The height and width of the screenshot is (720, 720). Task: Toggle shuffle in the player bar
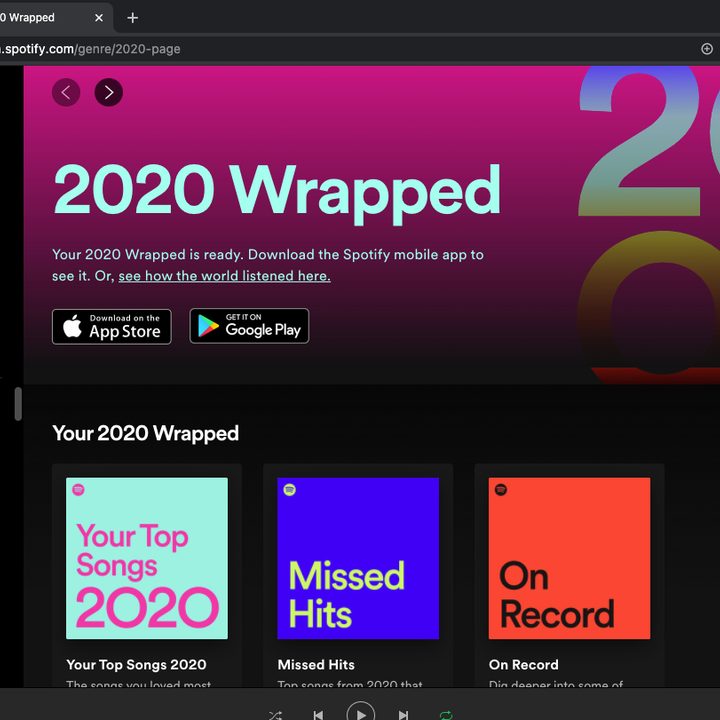click(276, 715)
